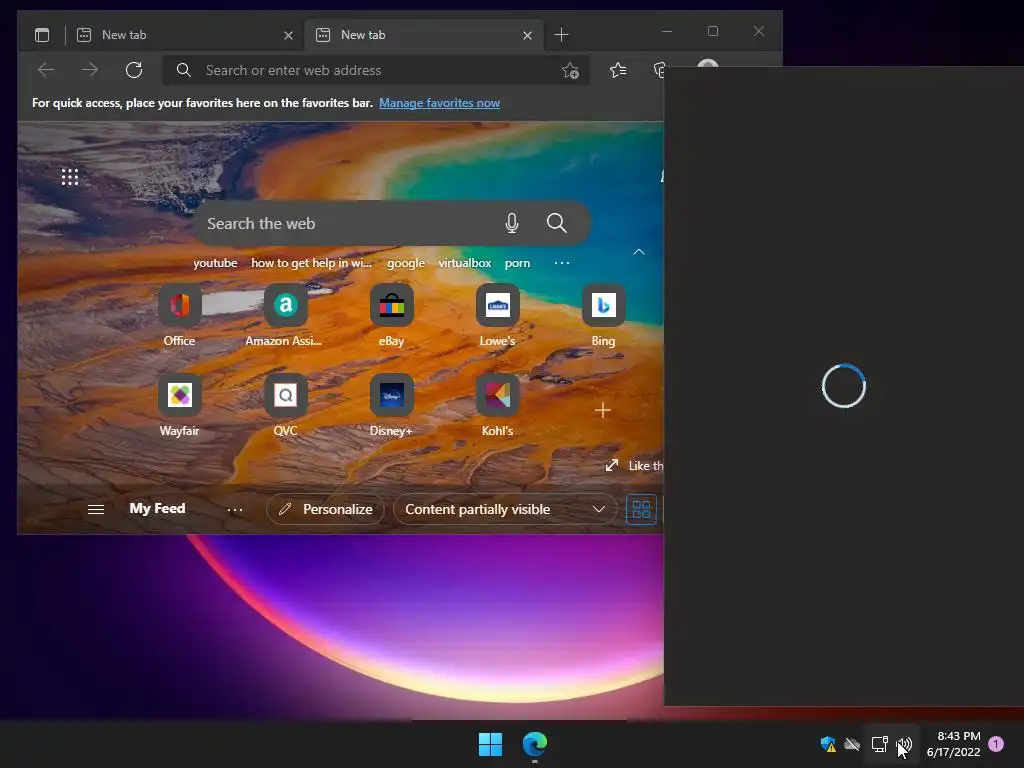Image resolution: width=1024 pixels, height=768 pixels.
Task: Open the network status tray icon
Action: pyautogui.click(x=880, y=744)
